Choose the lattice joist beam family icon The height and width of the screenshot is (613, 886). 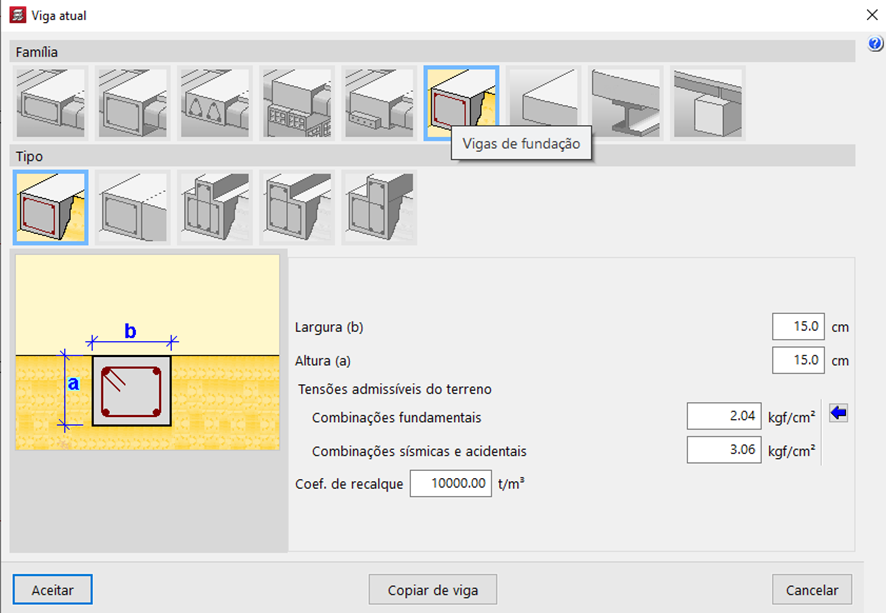pyautogui.click(x=297, y=103)
